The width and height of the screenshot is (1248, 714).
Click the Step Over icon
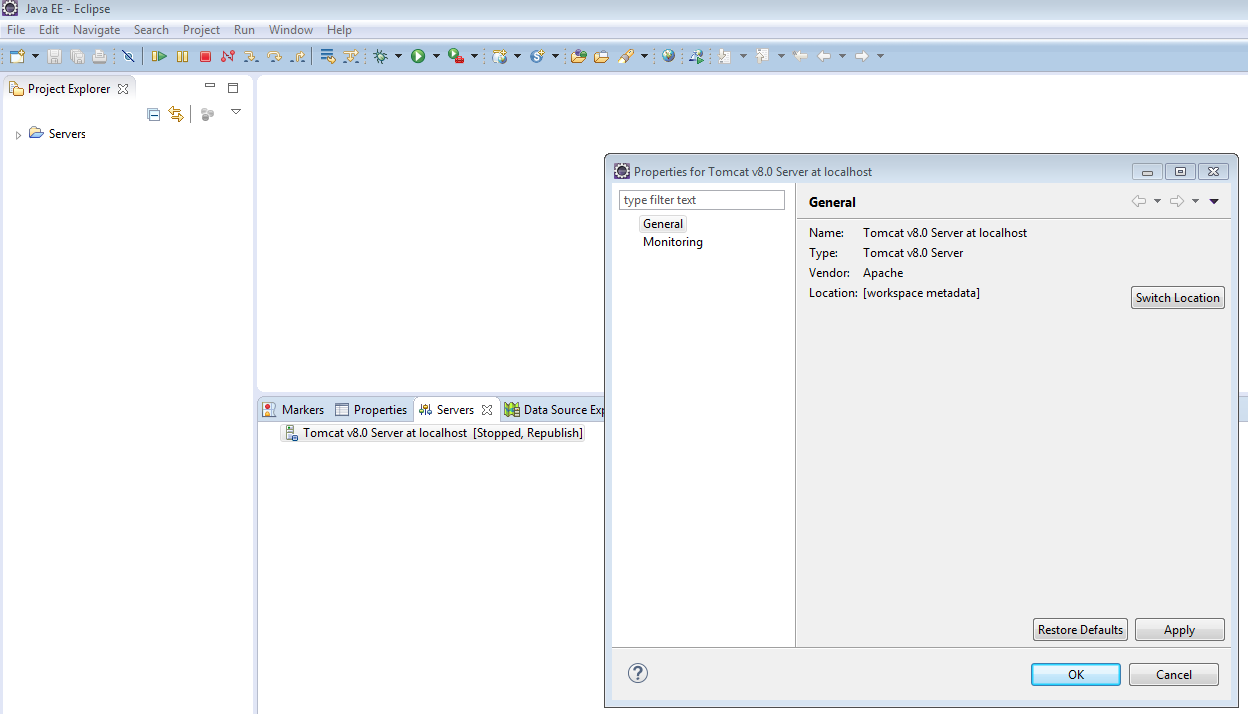coord(274,56)
